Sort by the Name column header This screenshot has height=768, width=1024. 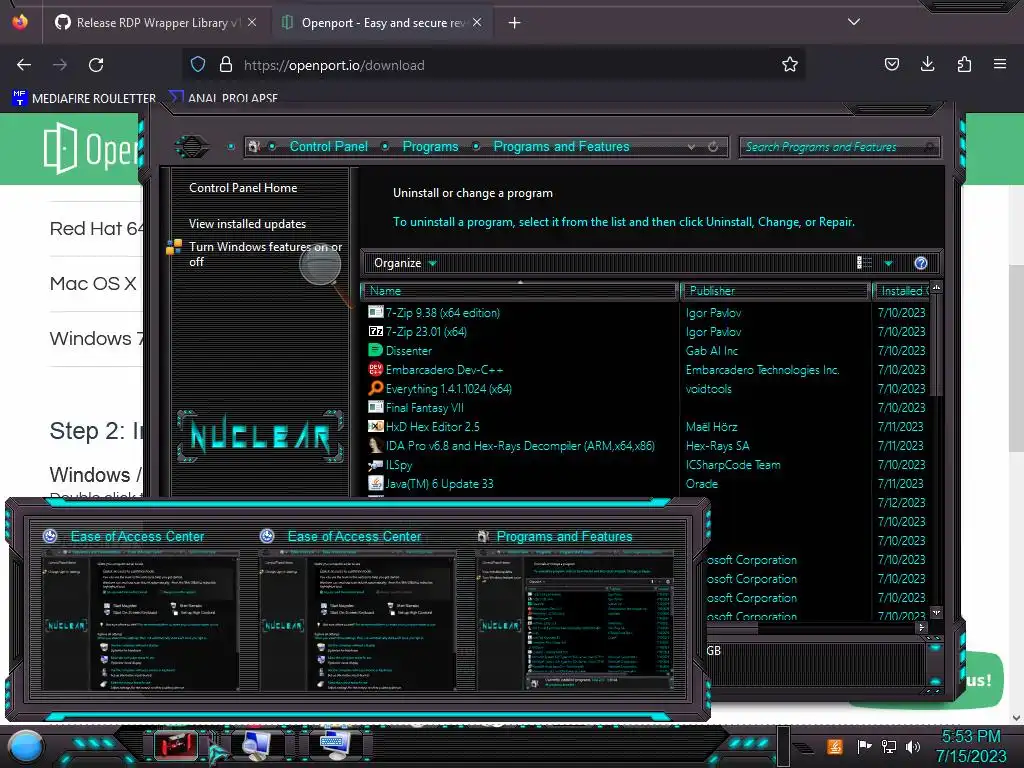(519, 291)
